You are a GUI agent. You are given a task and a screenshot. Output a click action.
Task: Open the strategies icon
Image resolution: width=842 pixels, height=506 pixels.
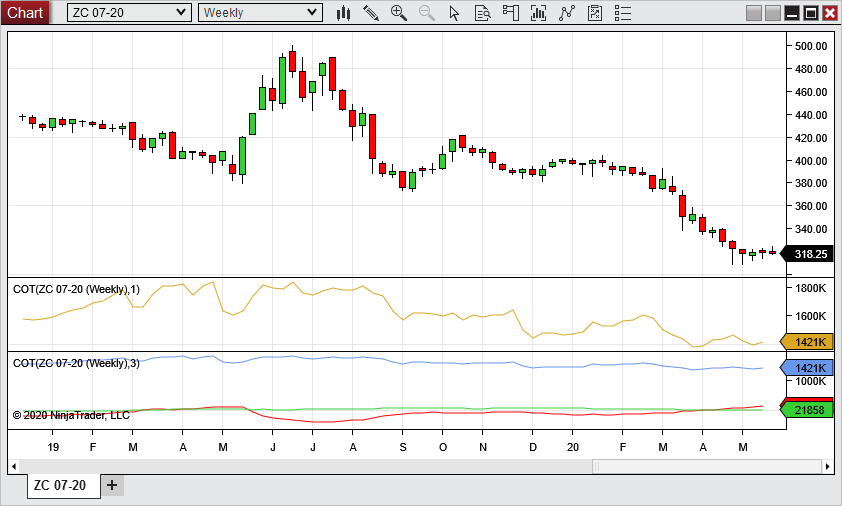tap(567, 13)
